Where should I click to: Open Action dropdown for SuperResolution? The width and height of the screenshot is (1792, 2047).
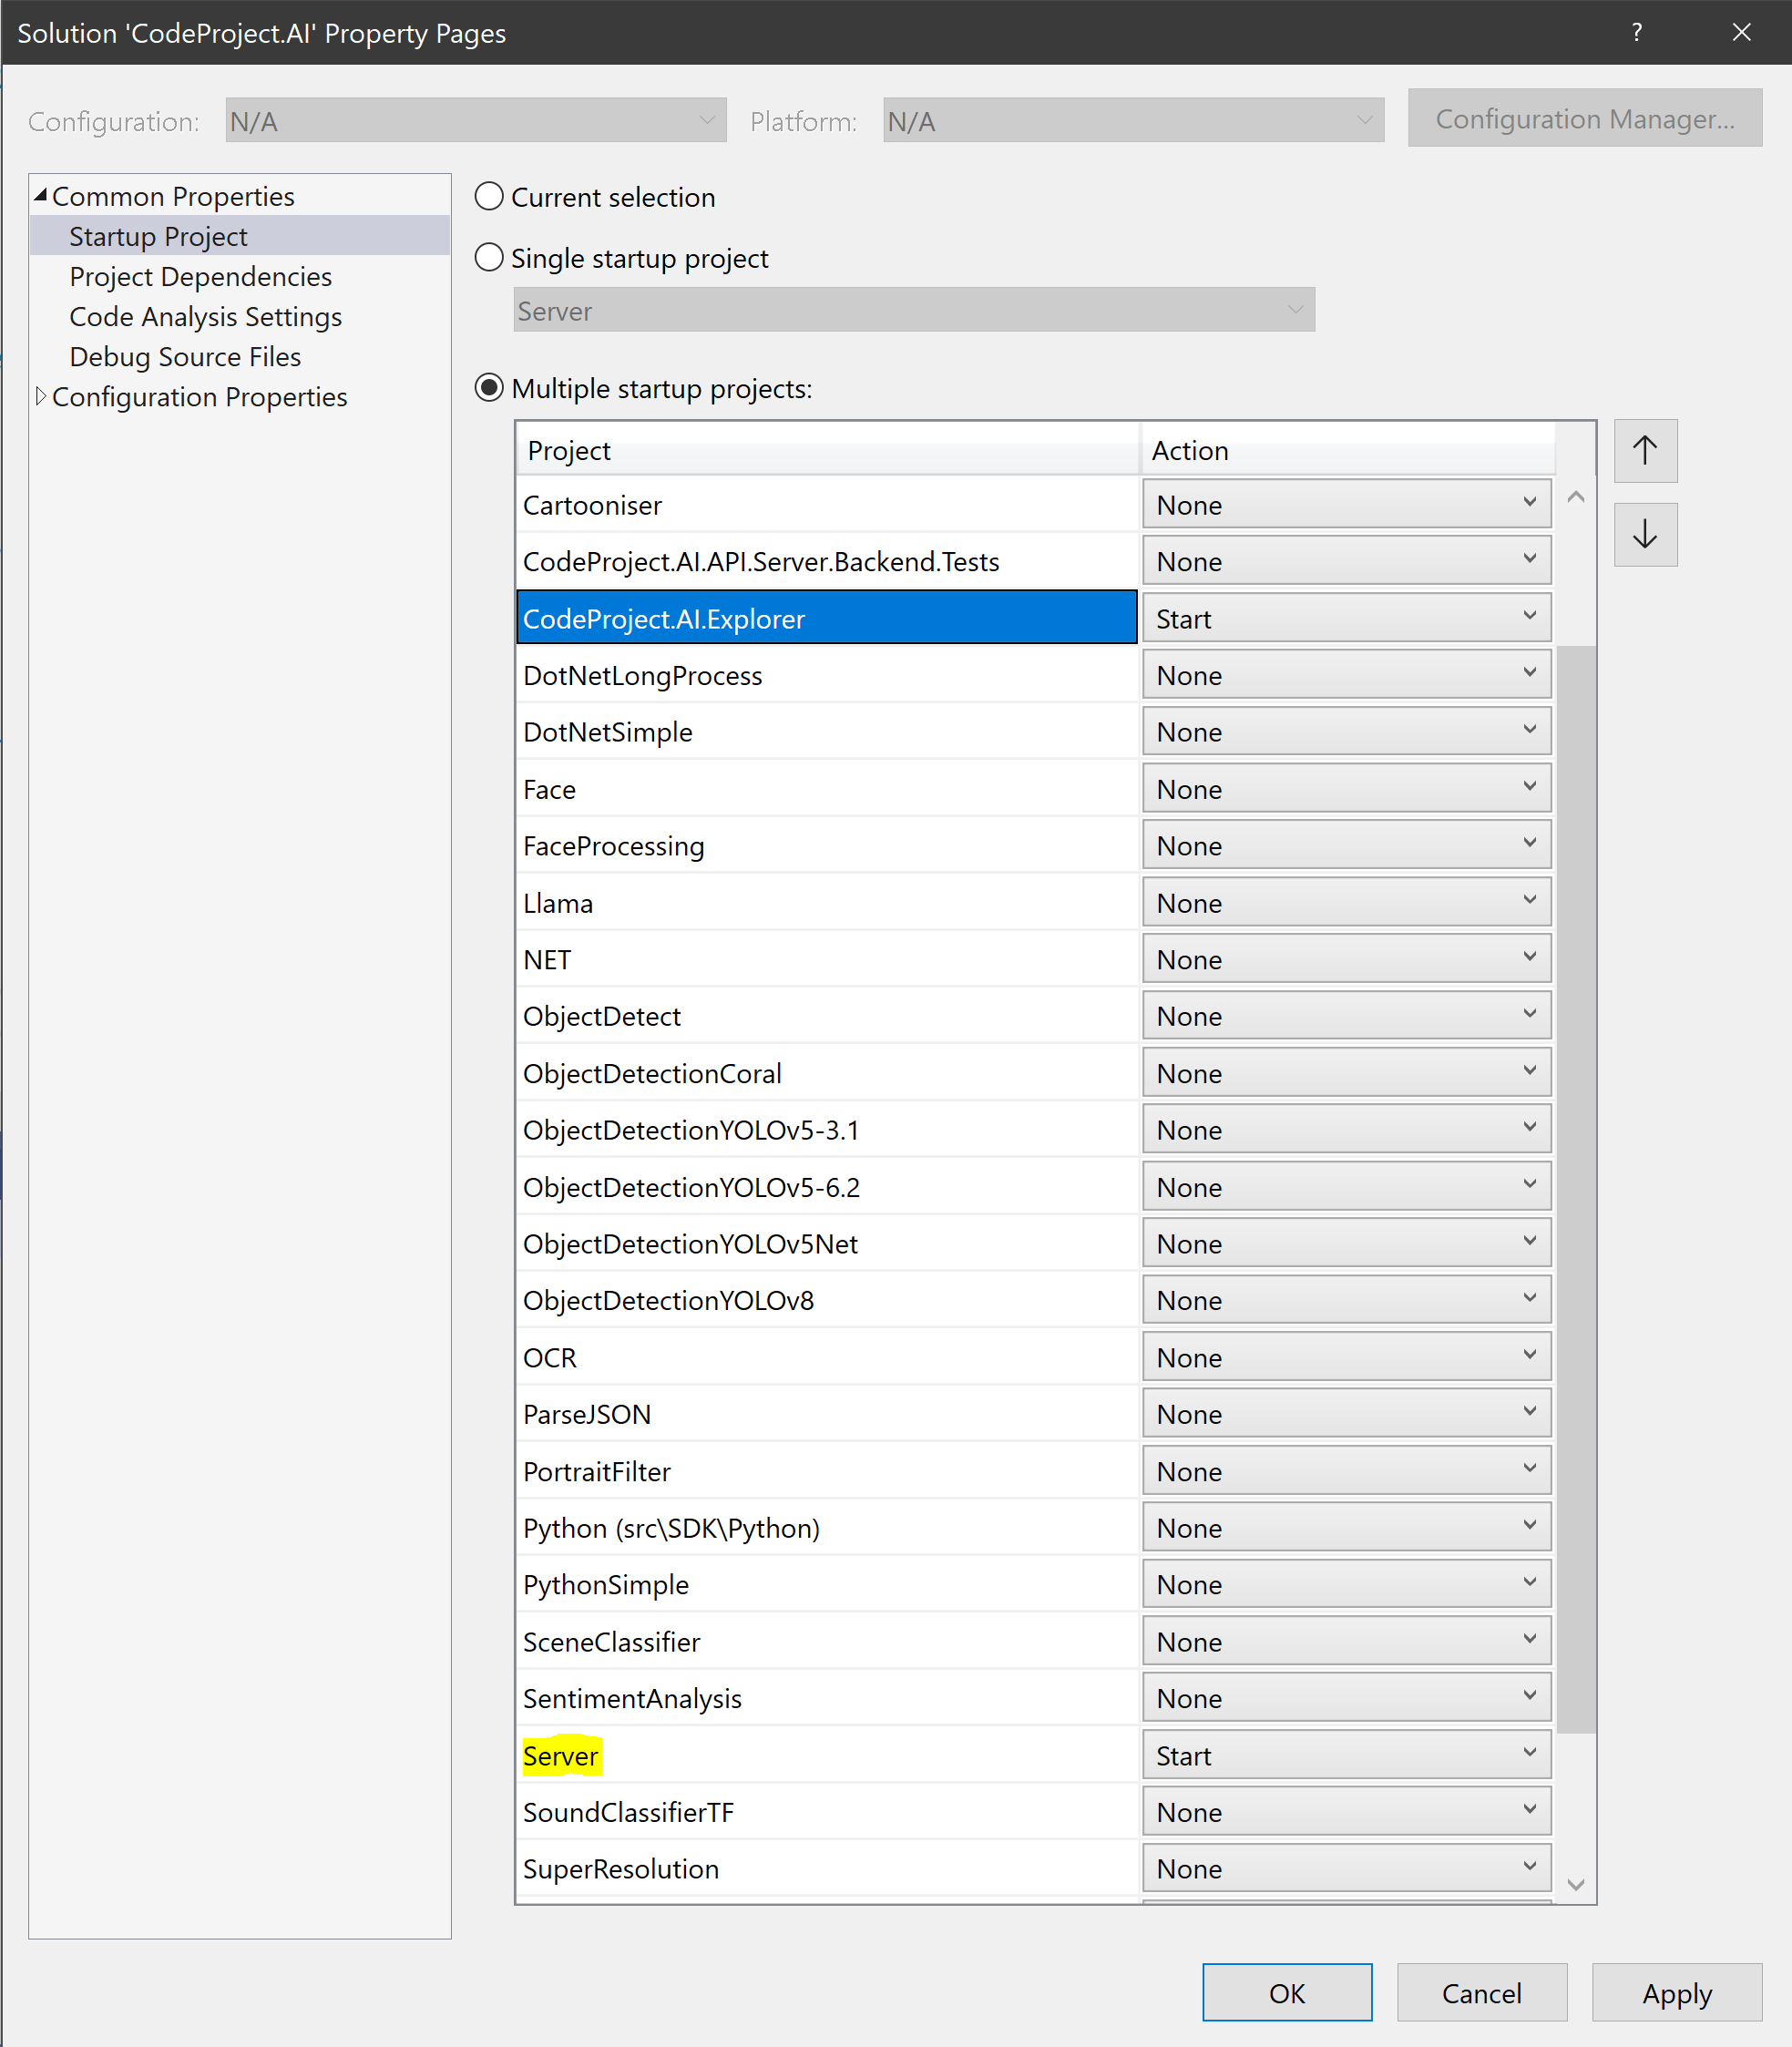click(x=1346, y=1868)
